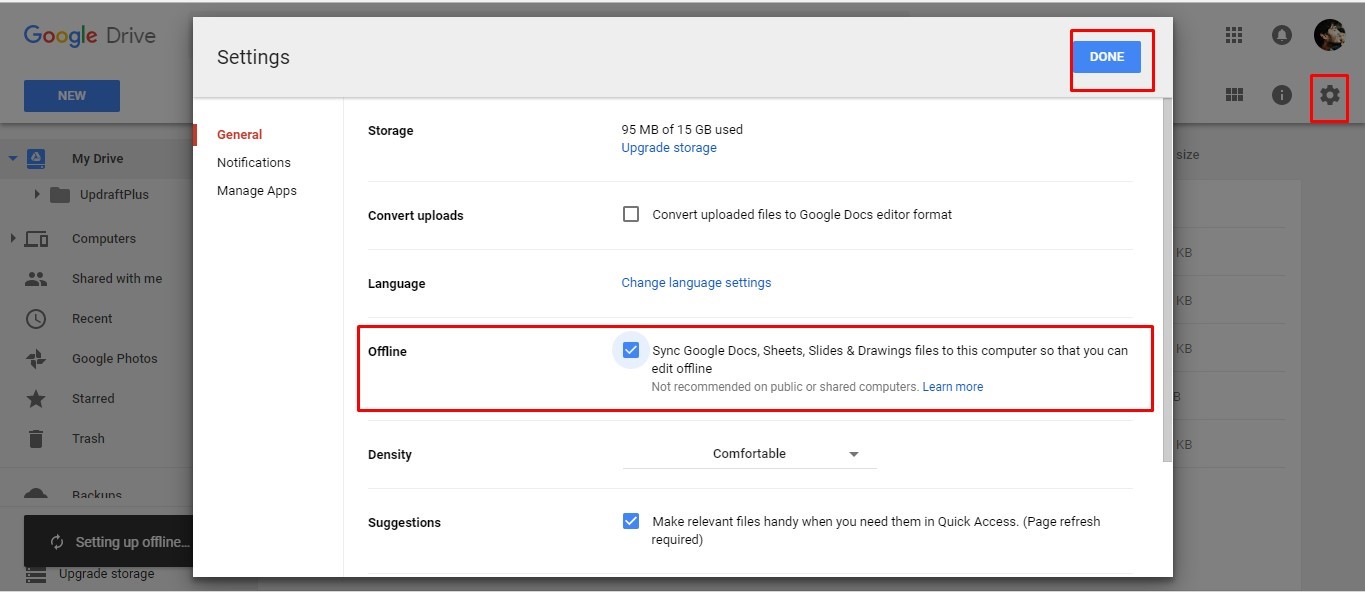Open the Density Comfortable dropdown
1365x592 pixels.
749,454
